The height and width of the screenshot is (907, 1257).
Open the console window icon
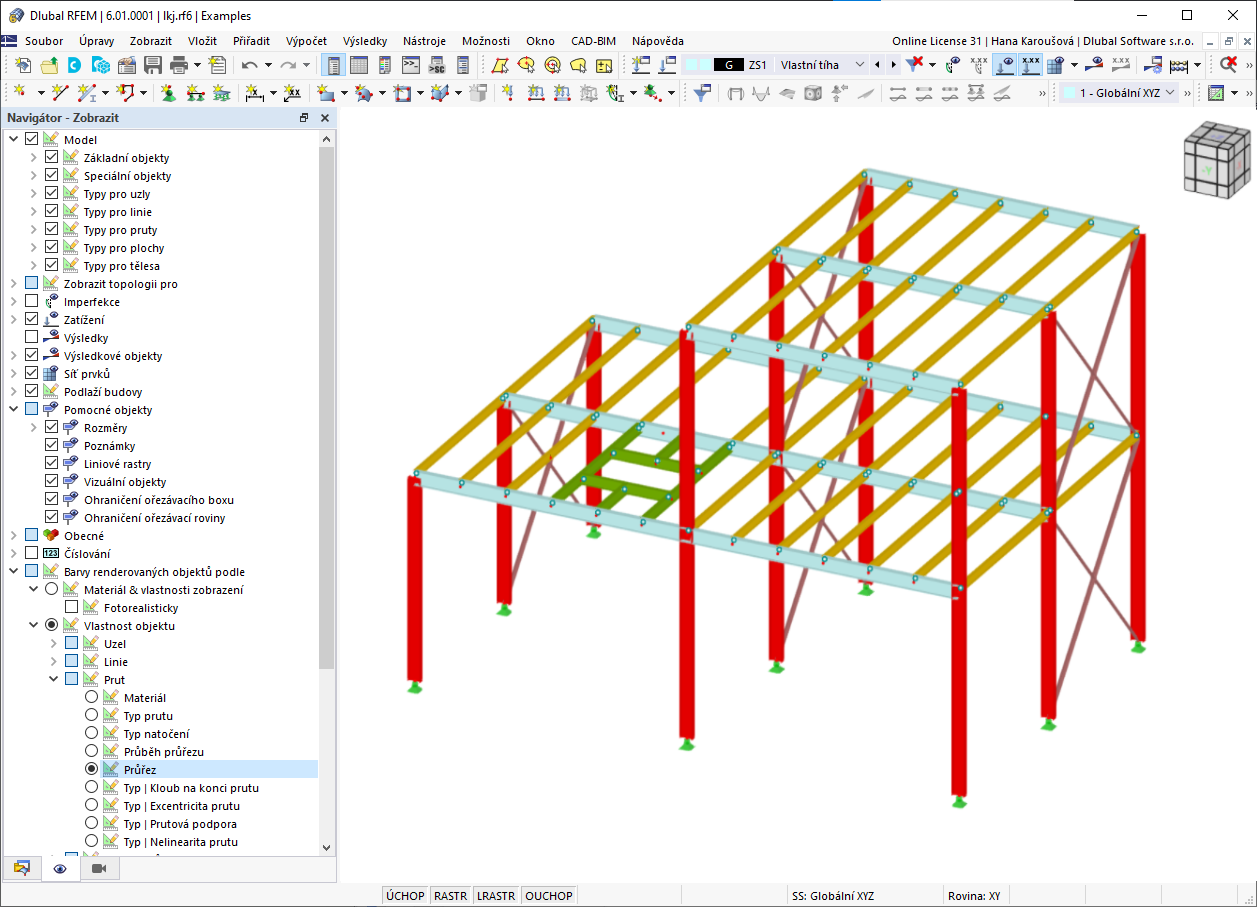click(410, 65)
